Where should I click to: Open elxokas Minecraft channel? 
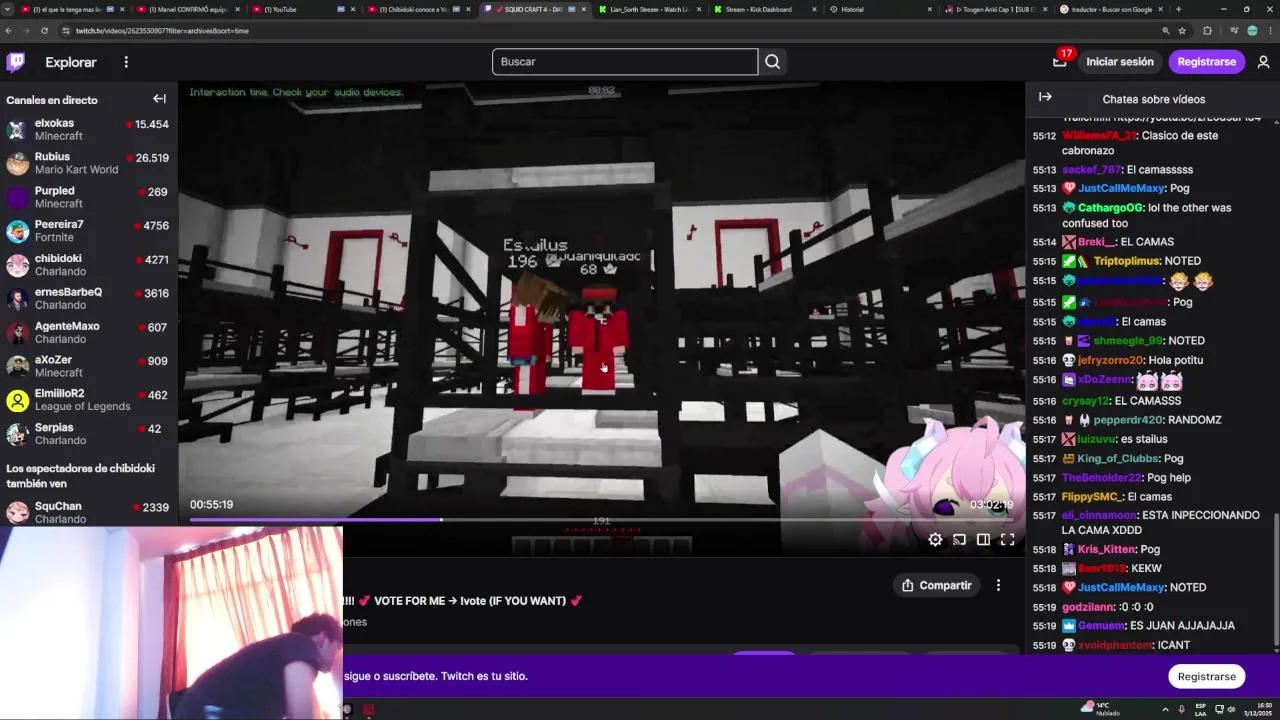(x=88, y=130)
